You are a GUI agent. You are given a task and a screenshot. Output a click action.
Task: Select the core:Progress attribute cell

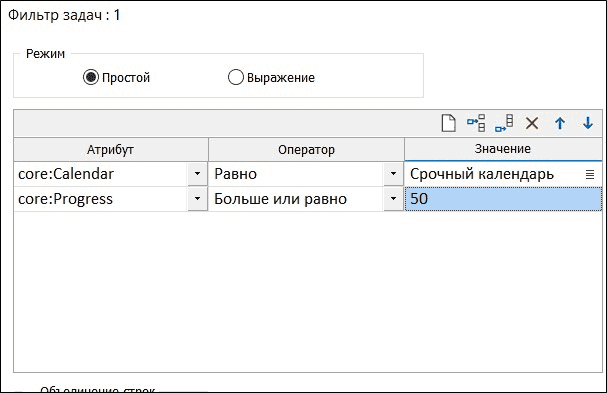tap(101, 199)
